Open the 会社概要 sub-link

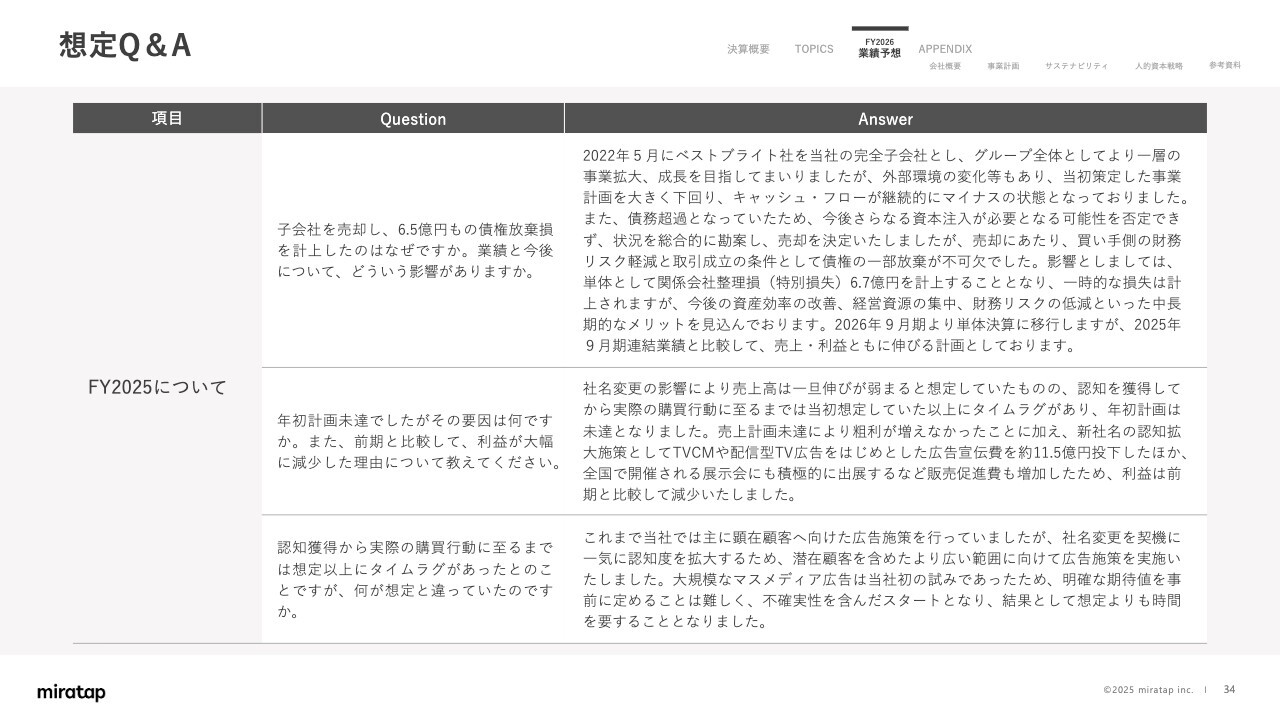pyautogui.click(x=944, y=66)
